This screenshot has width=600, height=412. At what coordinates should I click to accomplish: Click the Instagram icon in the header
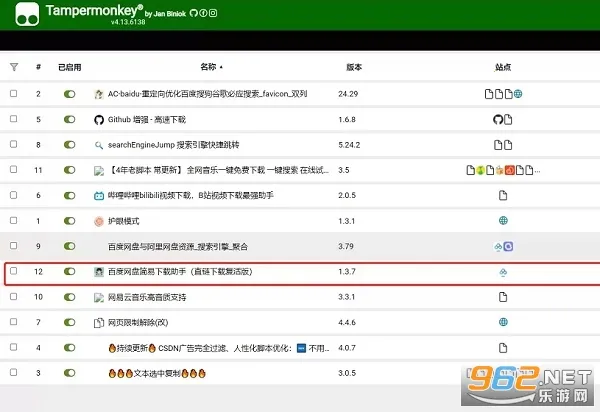coord(214,13)
